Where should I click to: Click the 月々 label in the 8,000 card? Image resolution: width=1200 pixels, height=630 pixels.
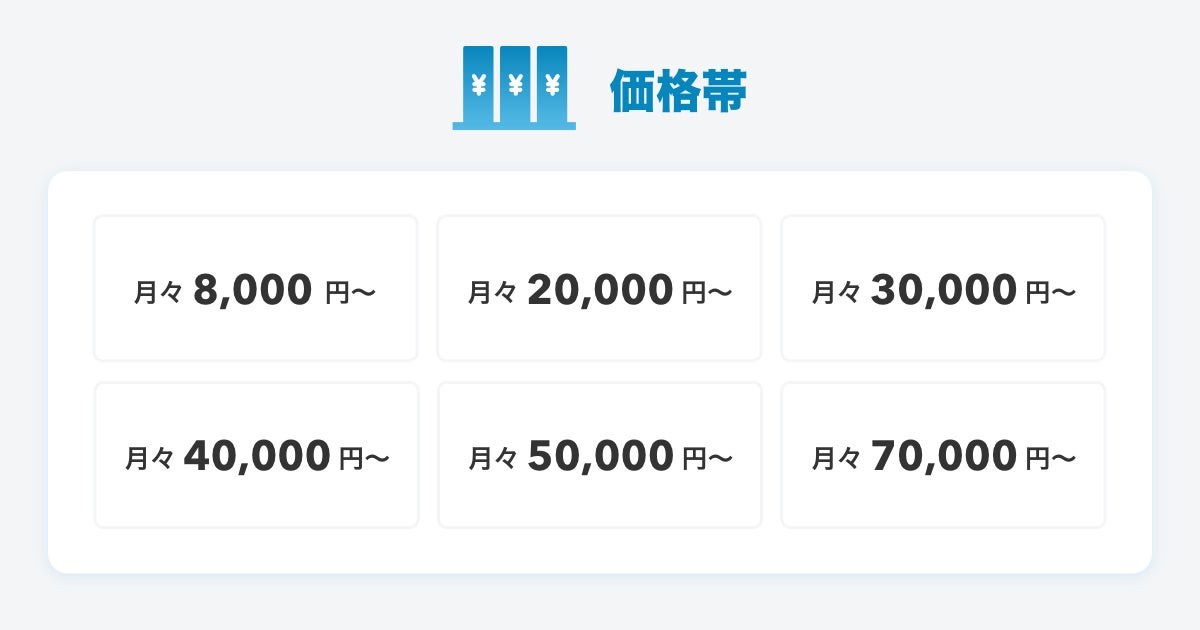[158, 292]
